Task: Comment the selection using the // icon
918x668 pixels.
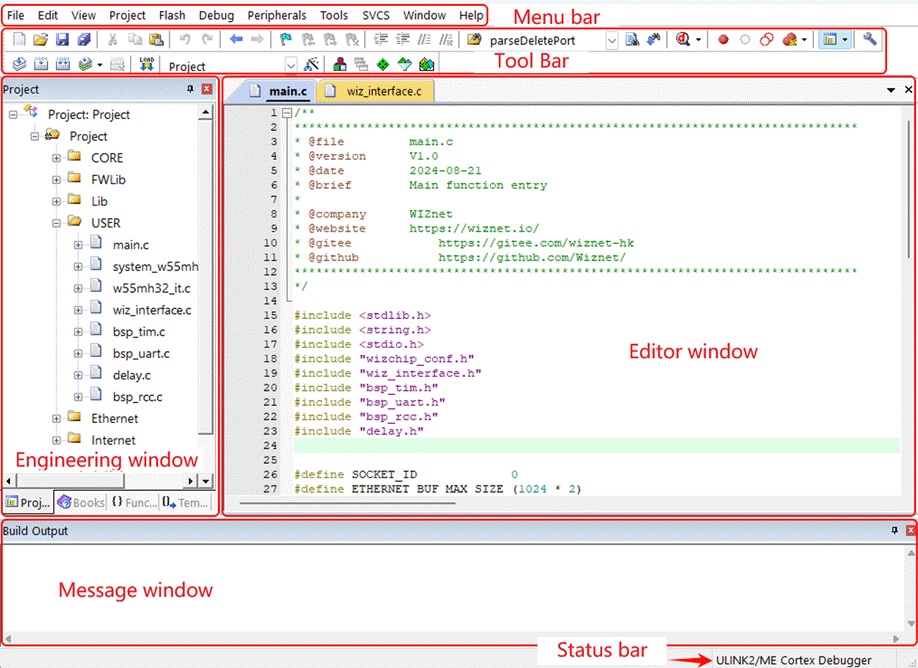Action: (424, 40)
